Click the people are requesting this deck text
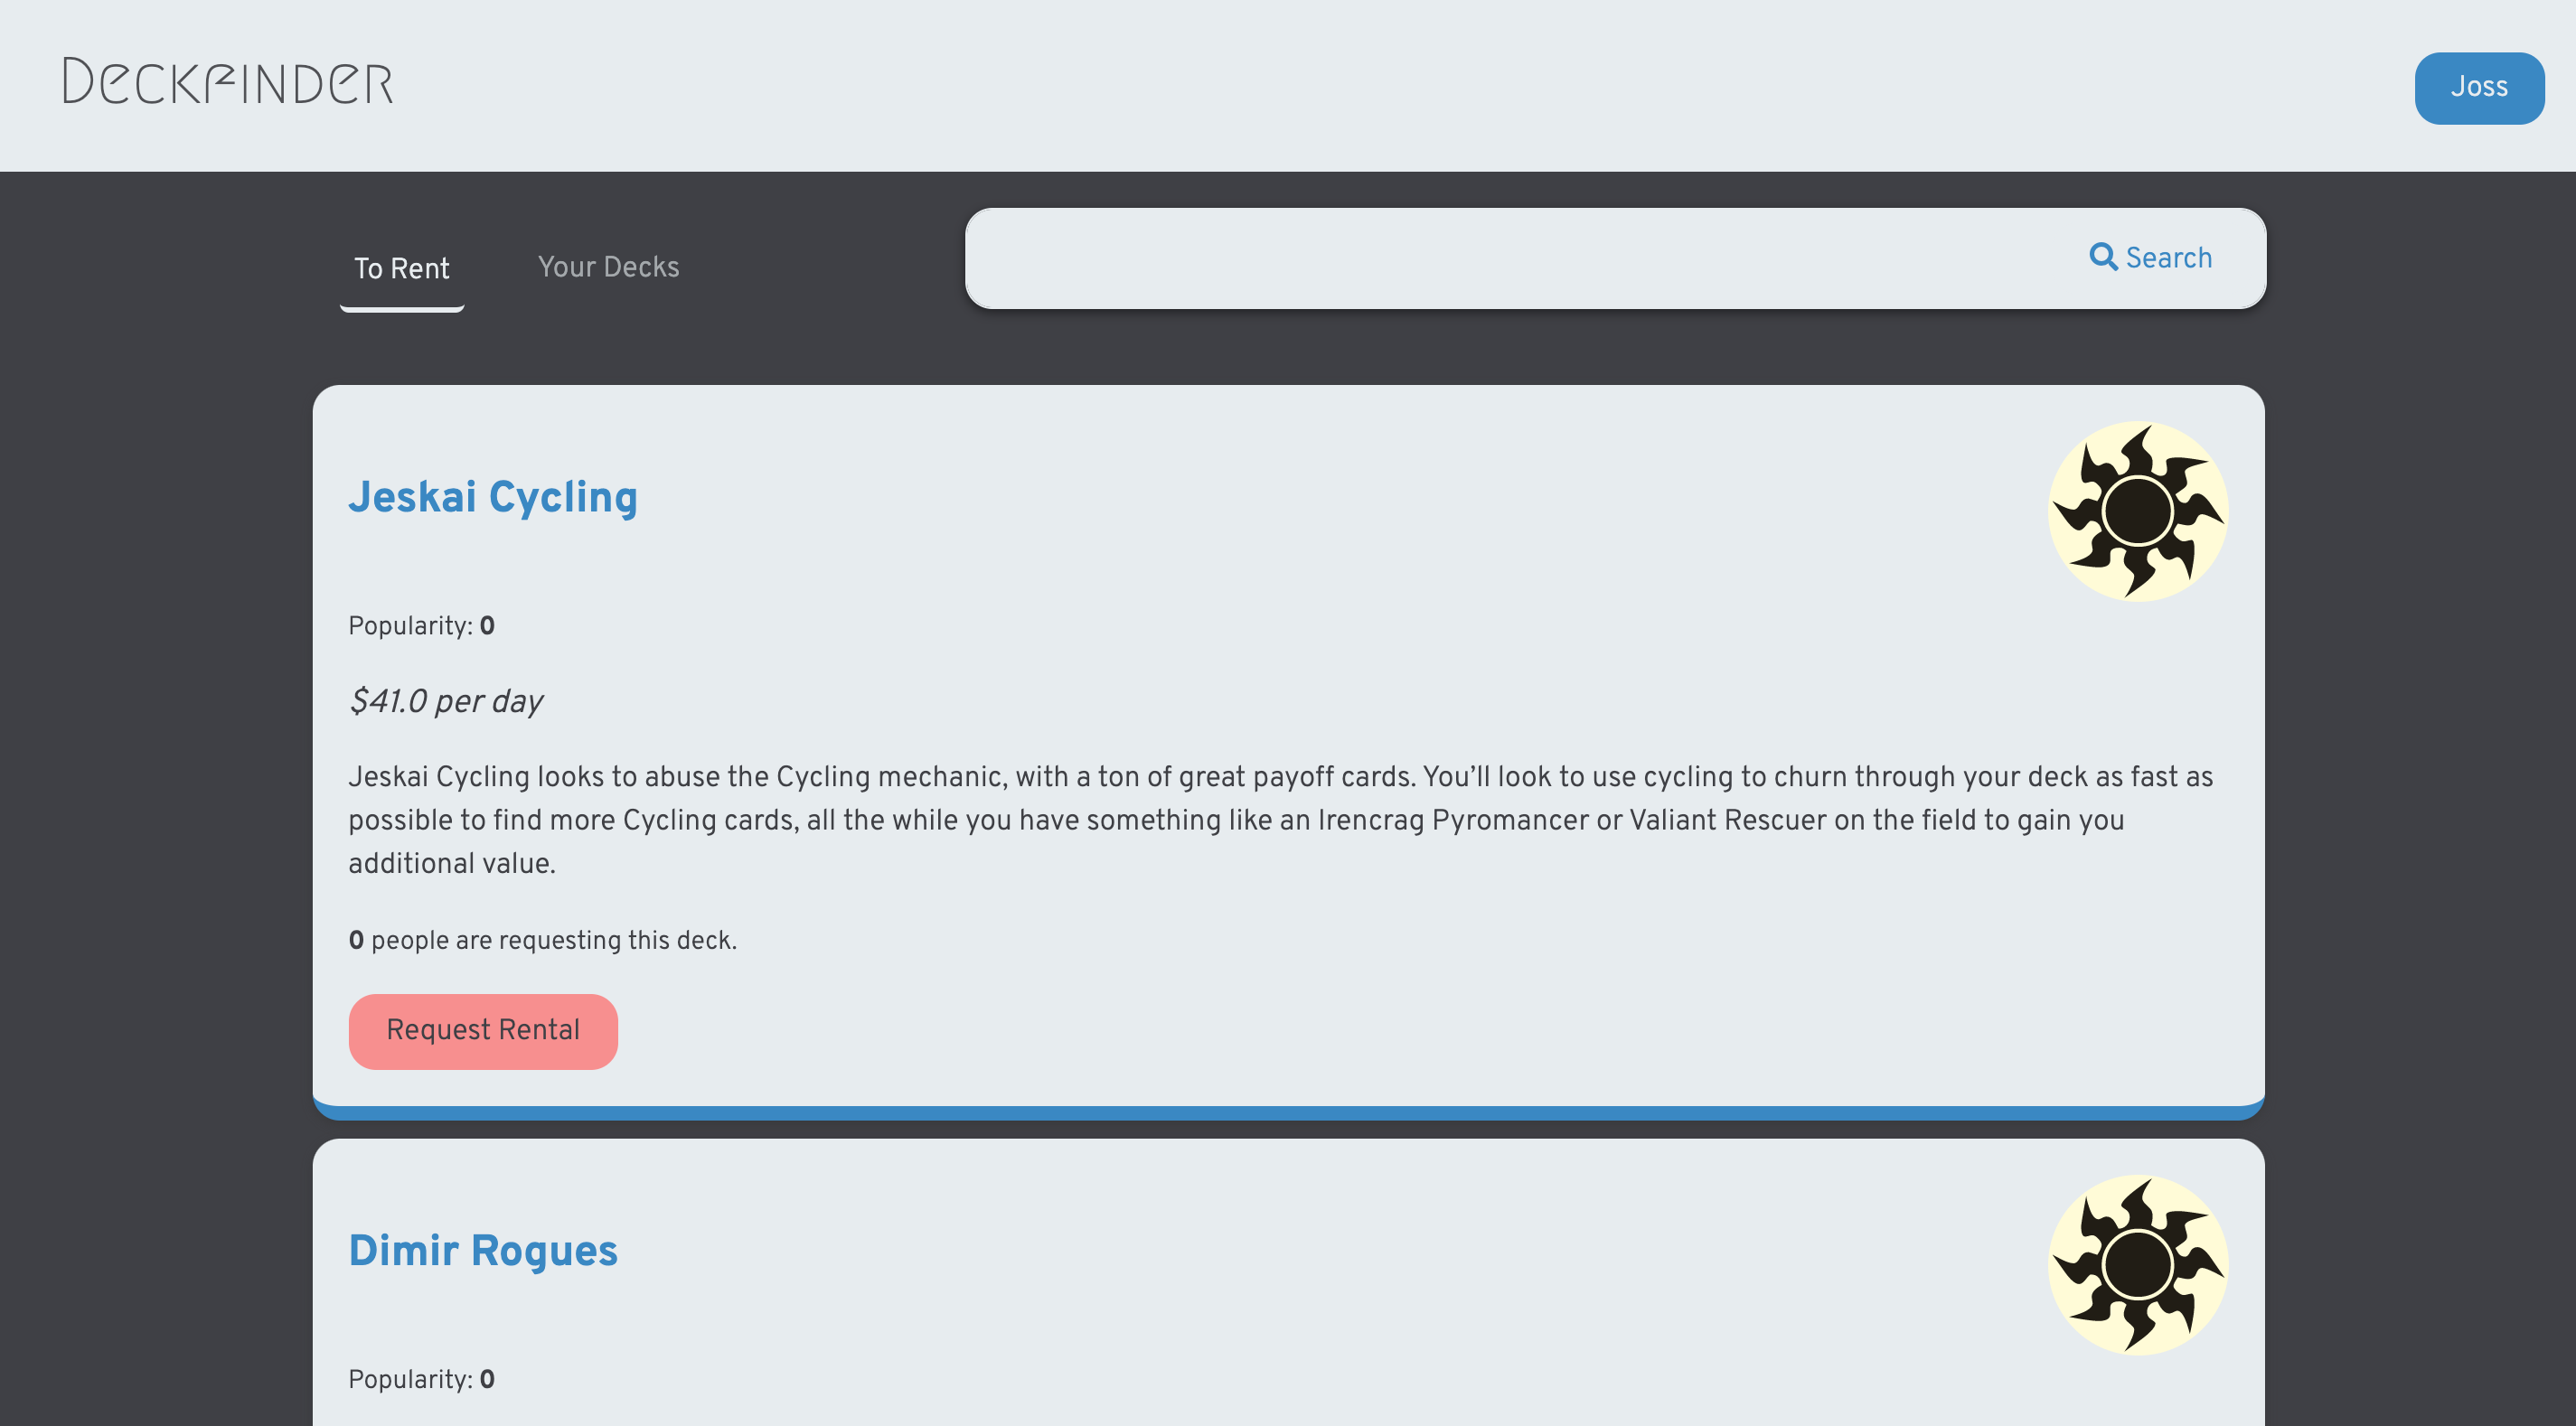 pyautogui.click(x=553, y=940)
